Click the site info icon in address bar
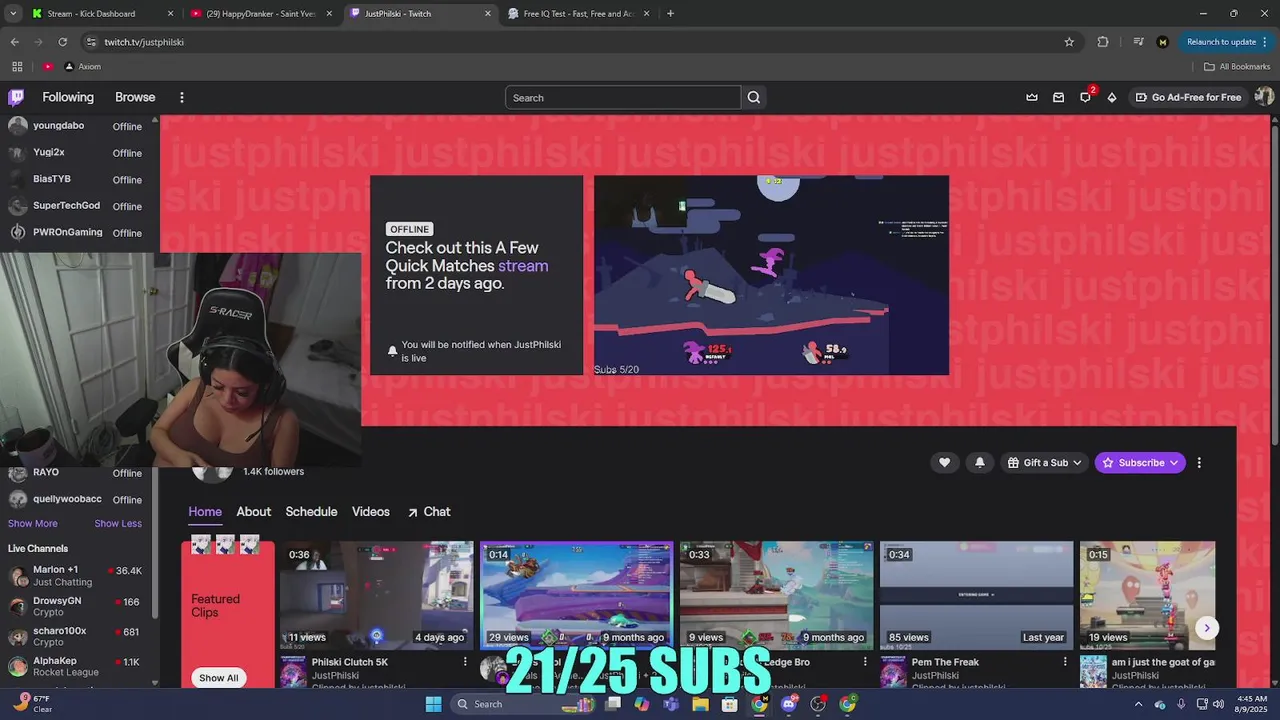1280x720 pixels. point(91,42)
